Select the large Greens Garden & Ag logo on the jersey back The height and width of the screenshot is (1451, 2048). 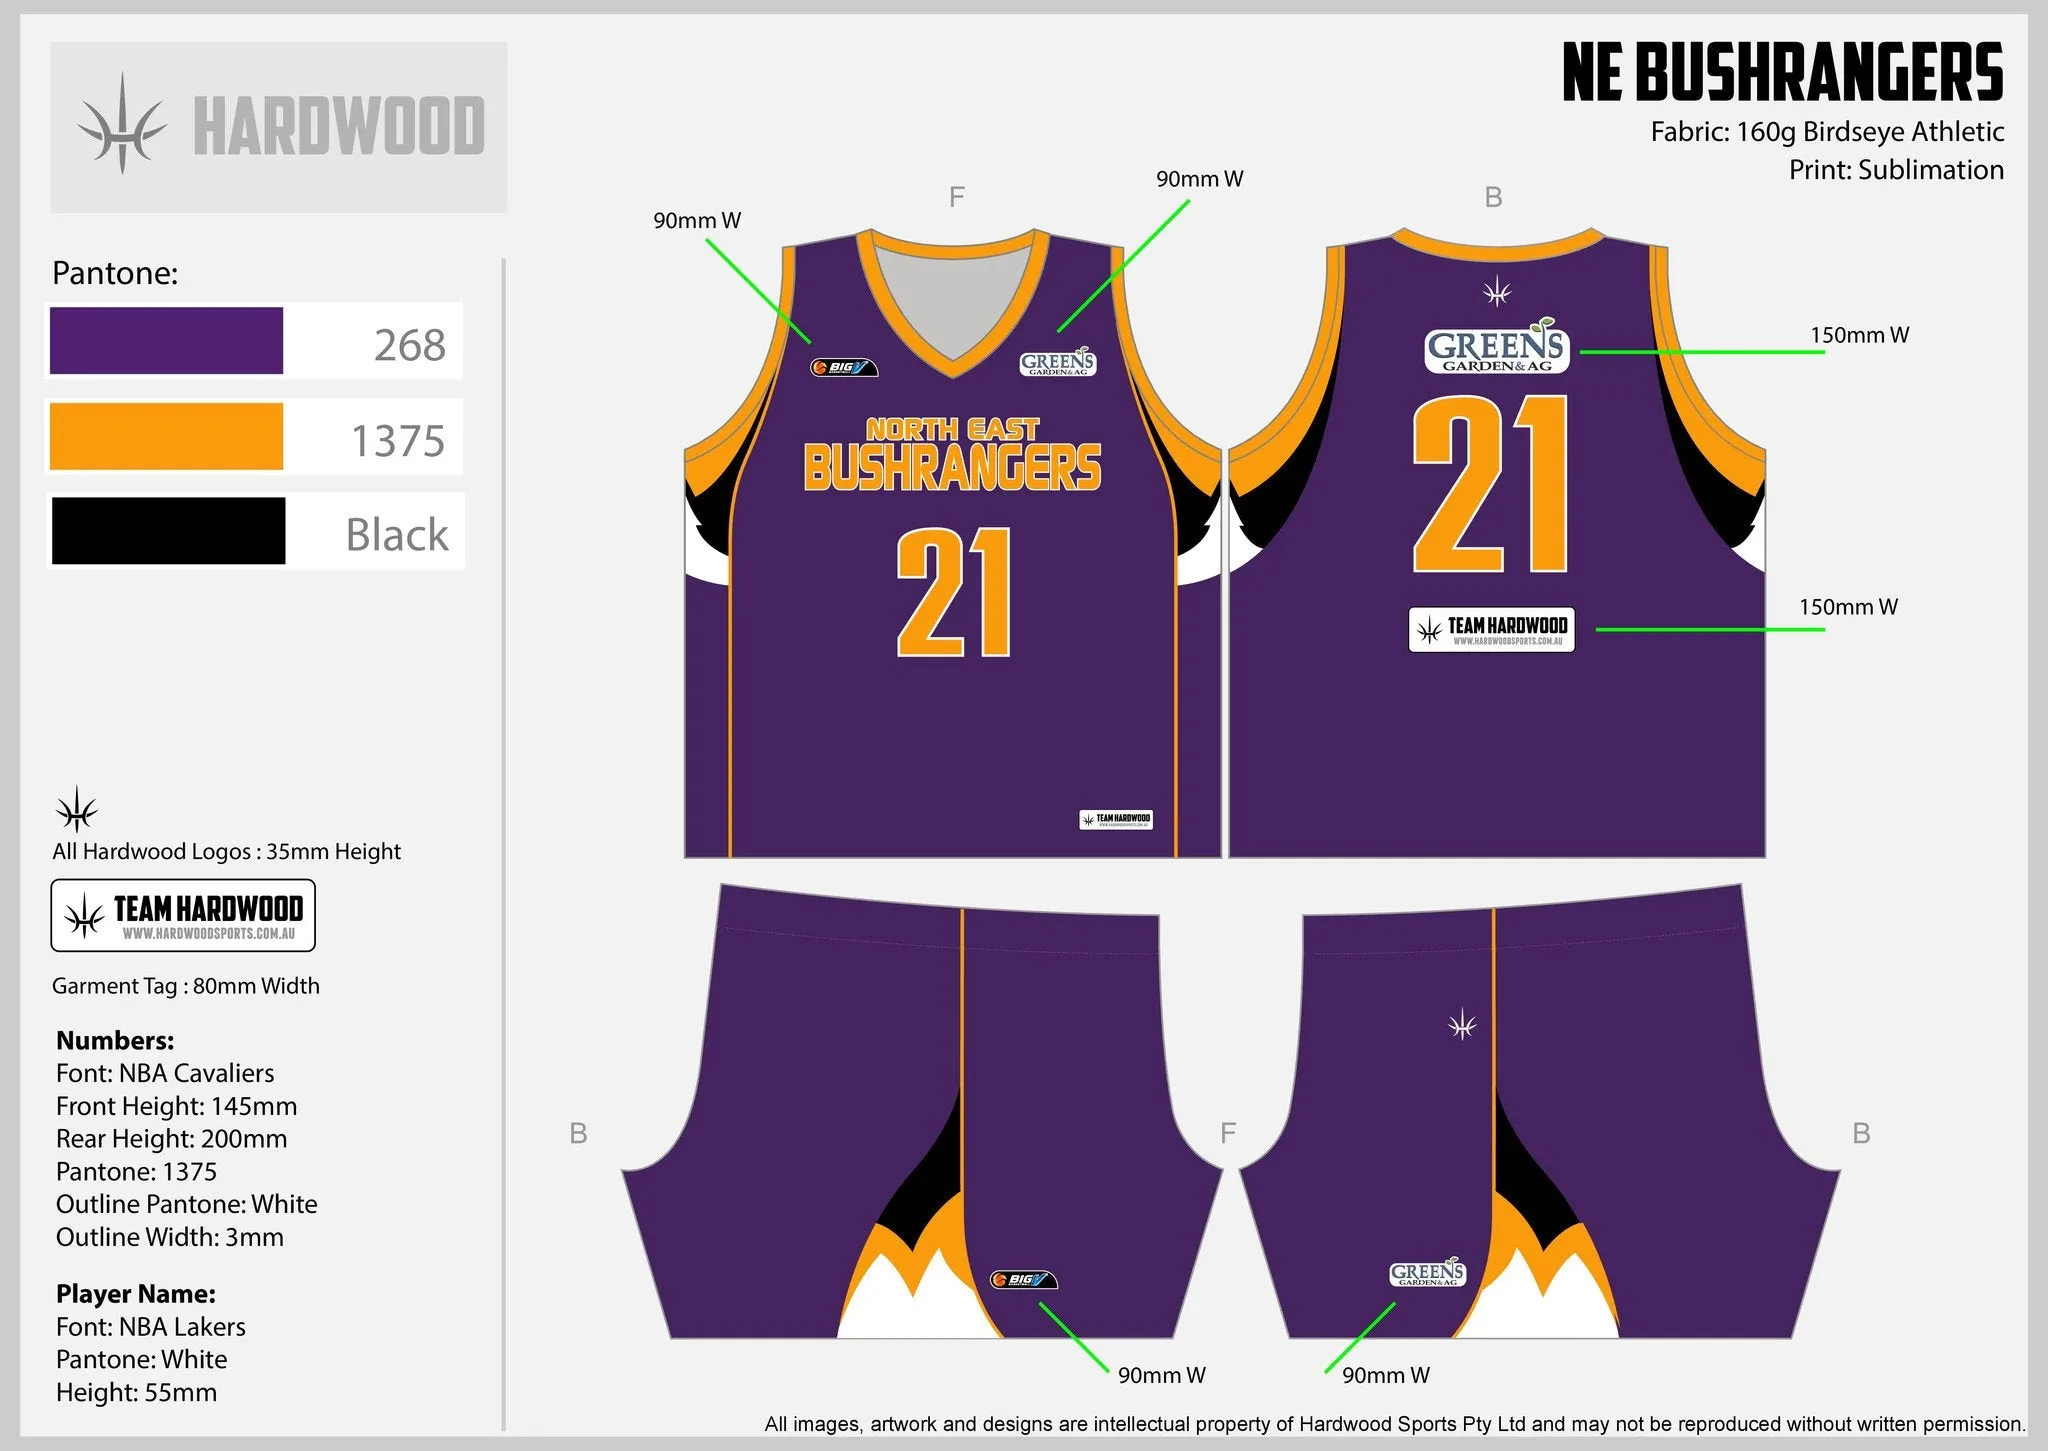tap(1497, 346)
